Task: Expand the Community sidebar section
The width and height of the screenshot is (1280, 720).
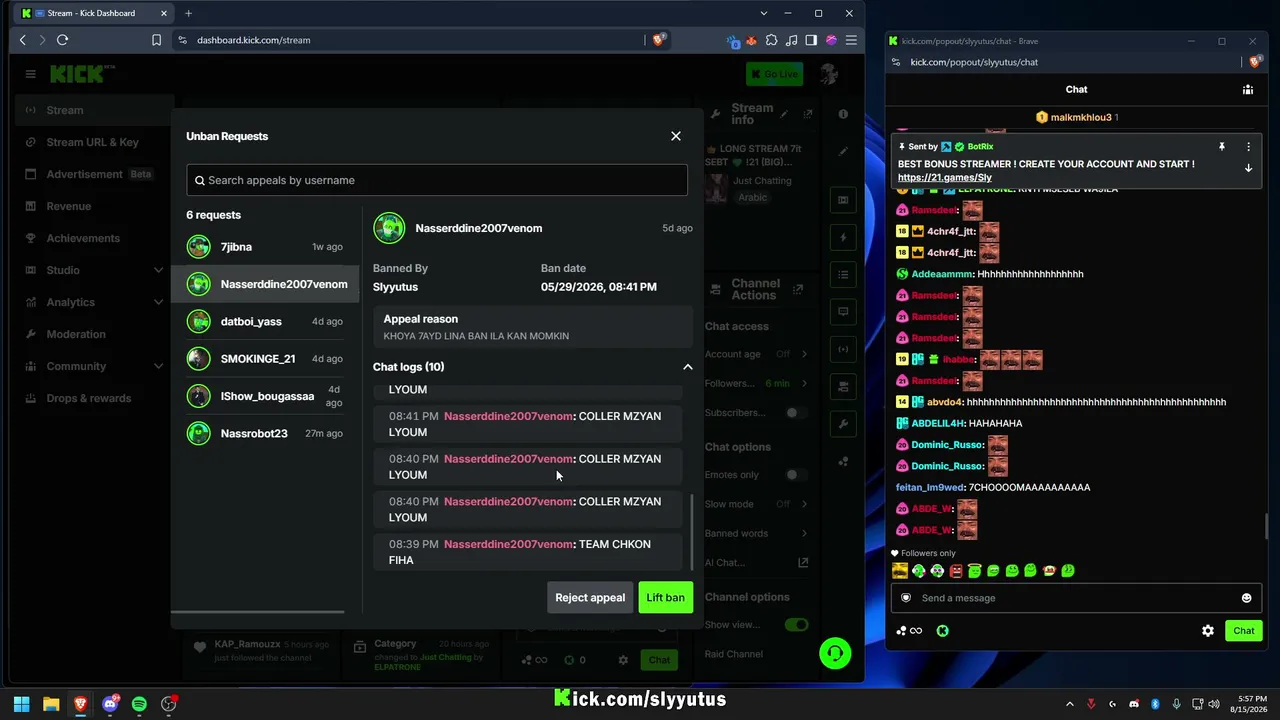Action: pos(95,366)
